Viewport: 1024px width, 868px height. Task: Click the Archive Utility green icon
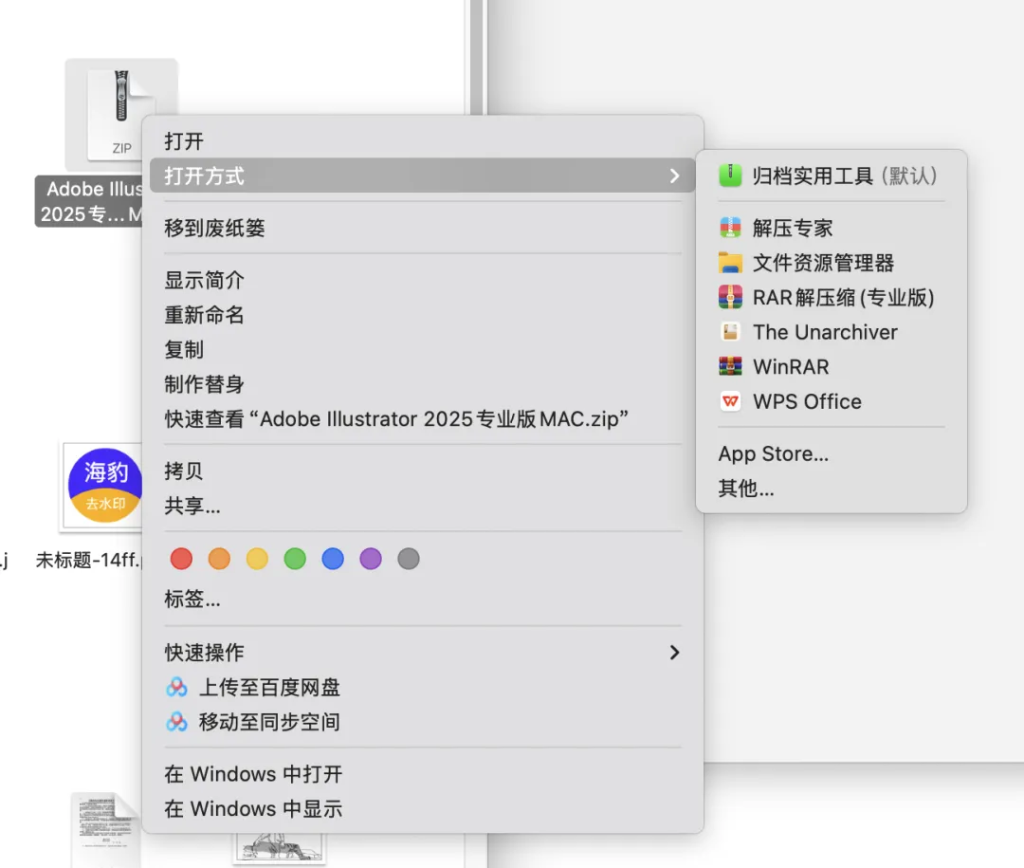tap(730, 176)
